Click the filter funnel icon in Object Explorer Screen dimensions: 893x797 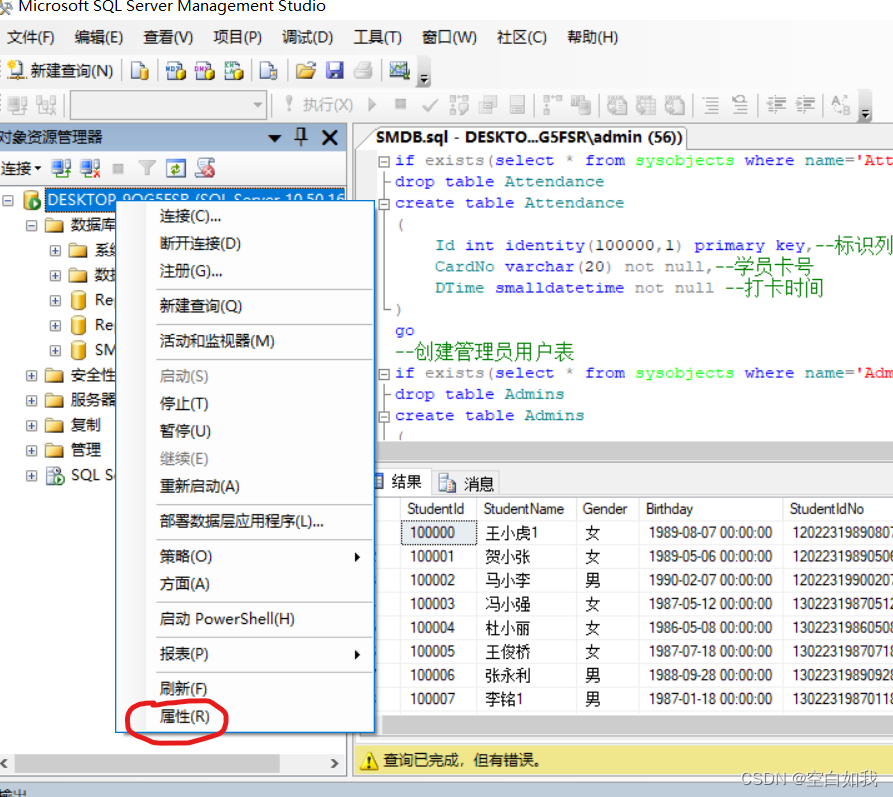pyautogui.click(x=147, y=169)
